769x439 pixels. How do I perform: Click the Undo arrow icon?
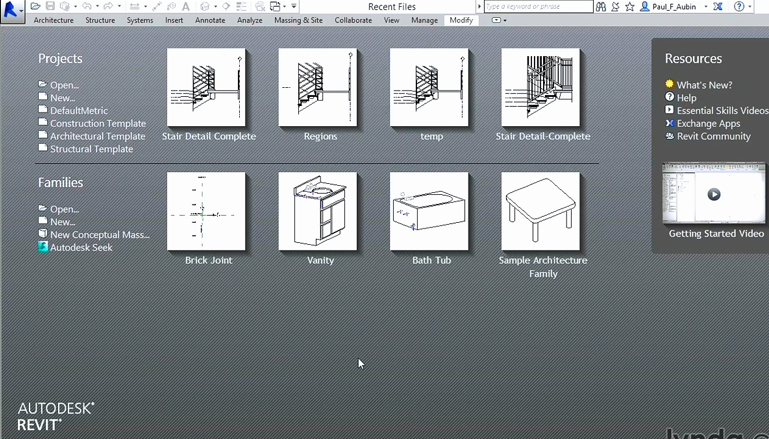pos(87,6)
